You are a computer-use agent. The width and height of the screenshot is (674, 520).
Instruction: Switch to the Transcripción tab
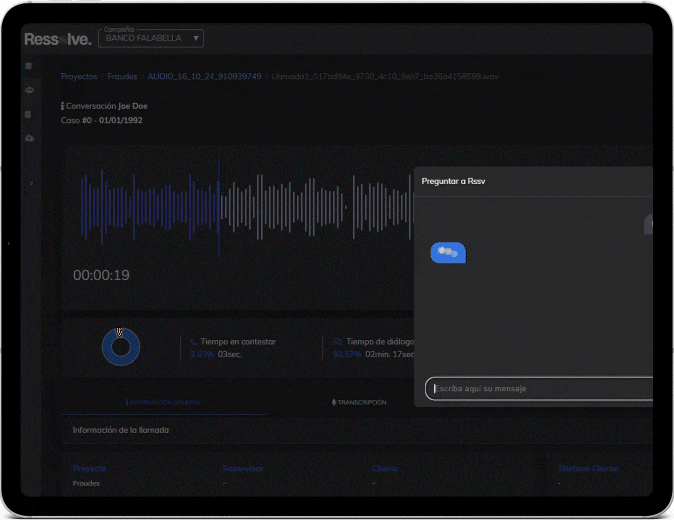pyautogui.click(x=358, y=402)
